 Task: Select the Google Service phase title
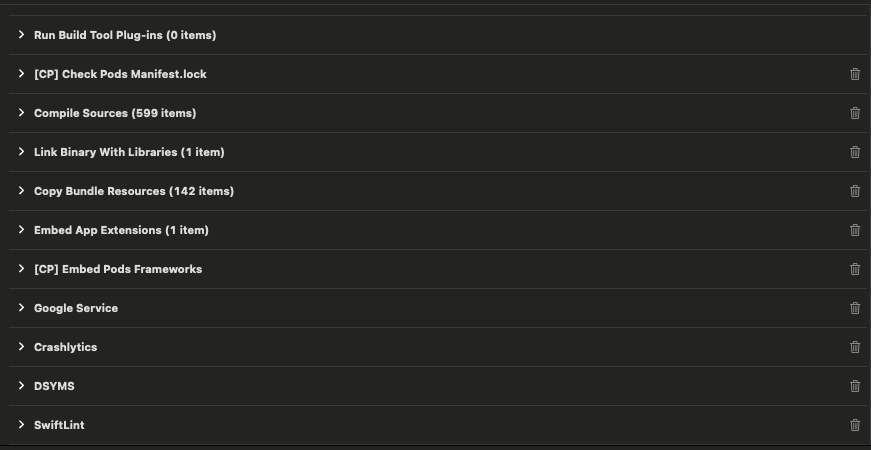tap(76, 308)
